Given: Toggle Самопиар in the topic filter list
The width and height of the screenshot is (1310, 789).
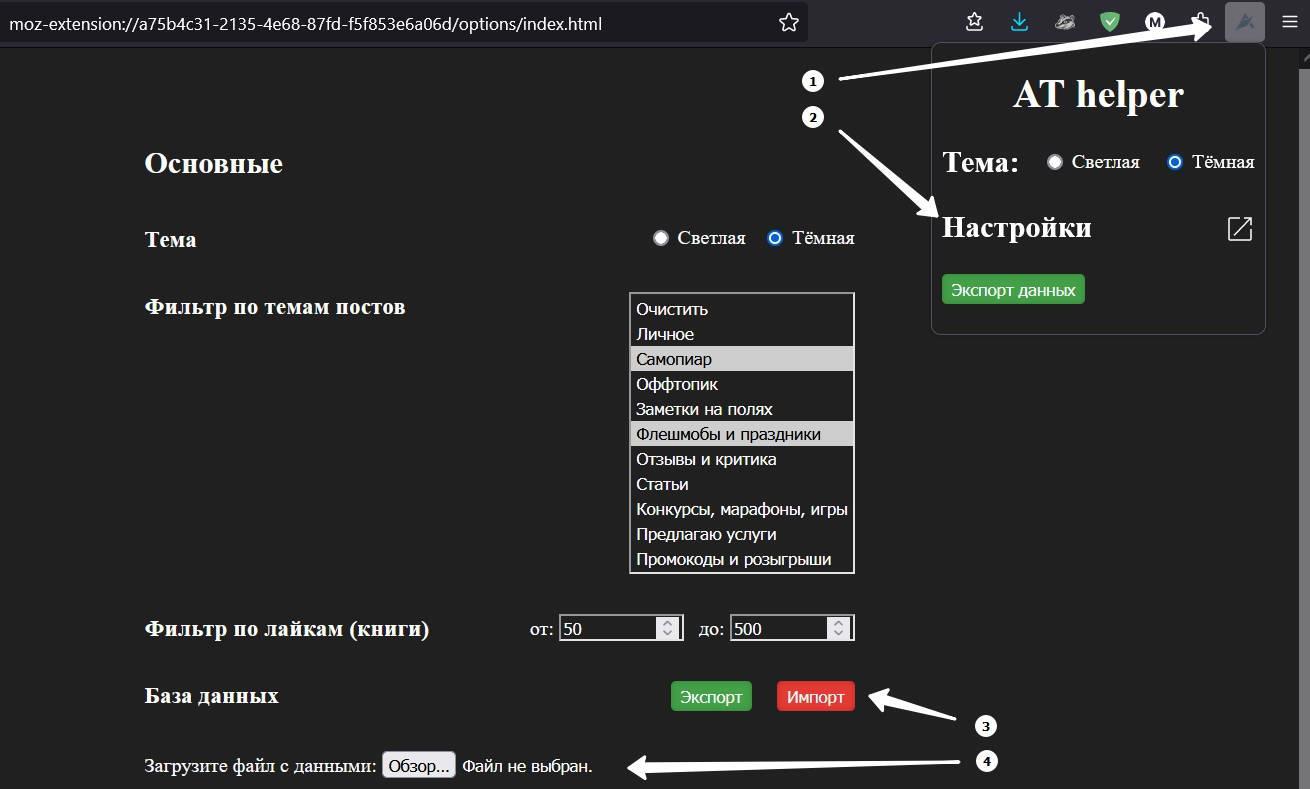Looking at the screenshot, I should click(x=742, y=359).
